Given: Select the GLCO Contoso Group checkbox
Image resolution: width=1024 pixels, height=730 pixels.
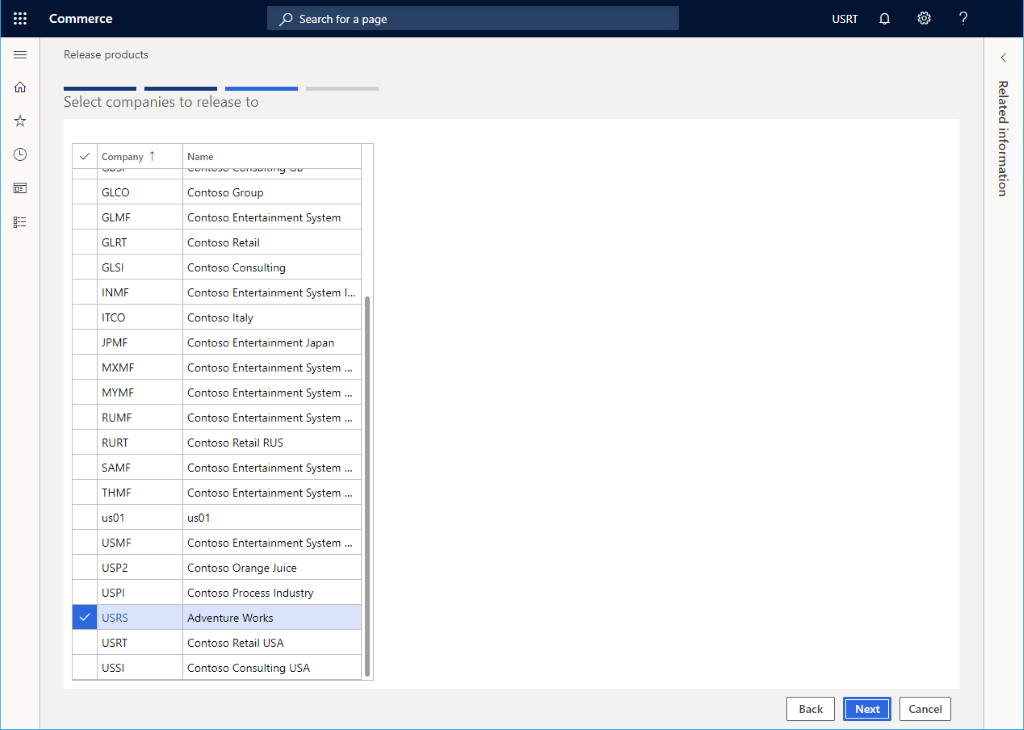Looking at the screenshot, I should [84, 191].
